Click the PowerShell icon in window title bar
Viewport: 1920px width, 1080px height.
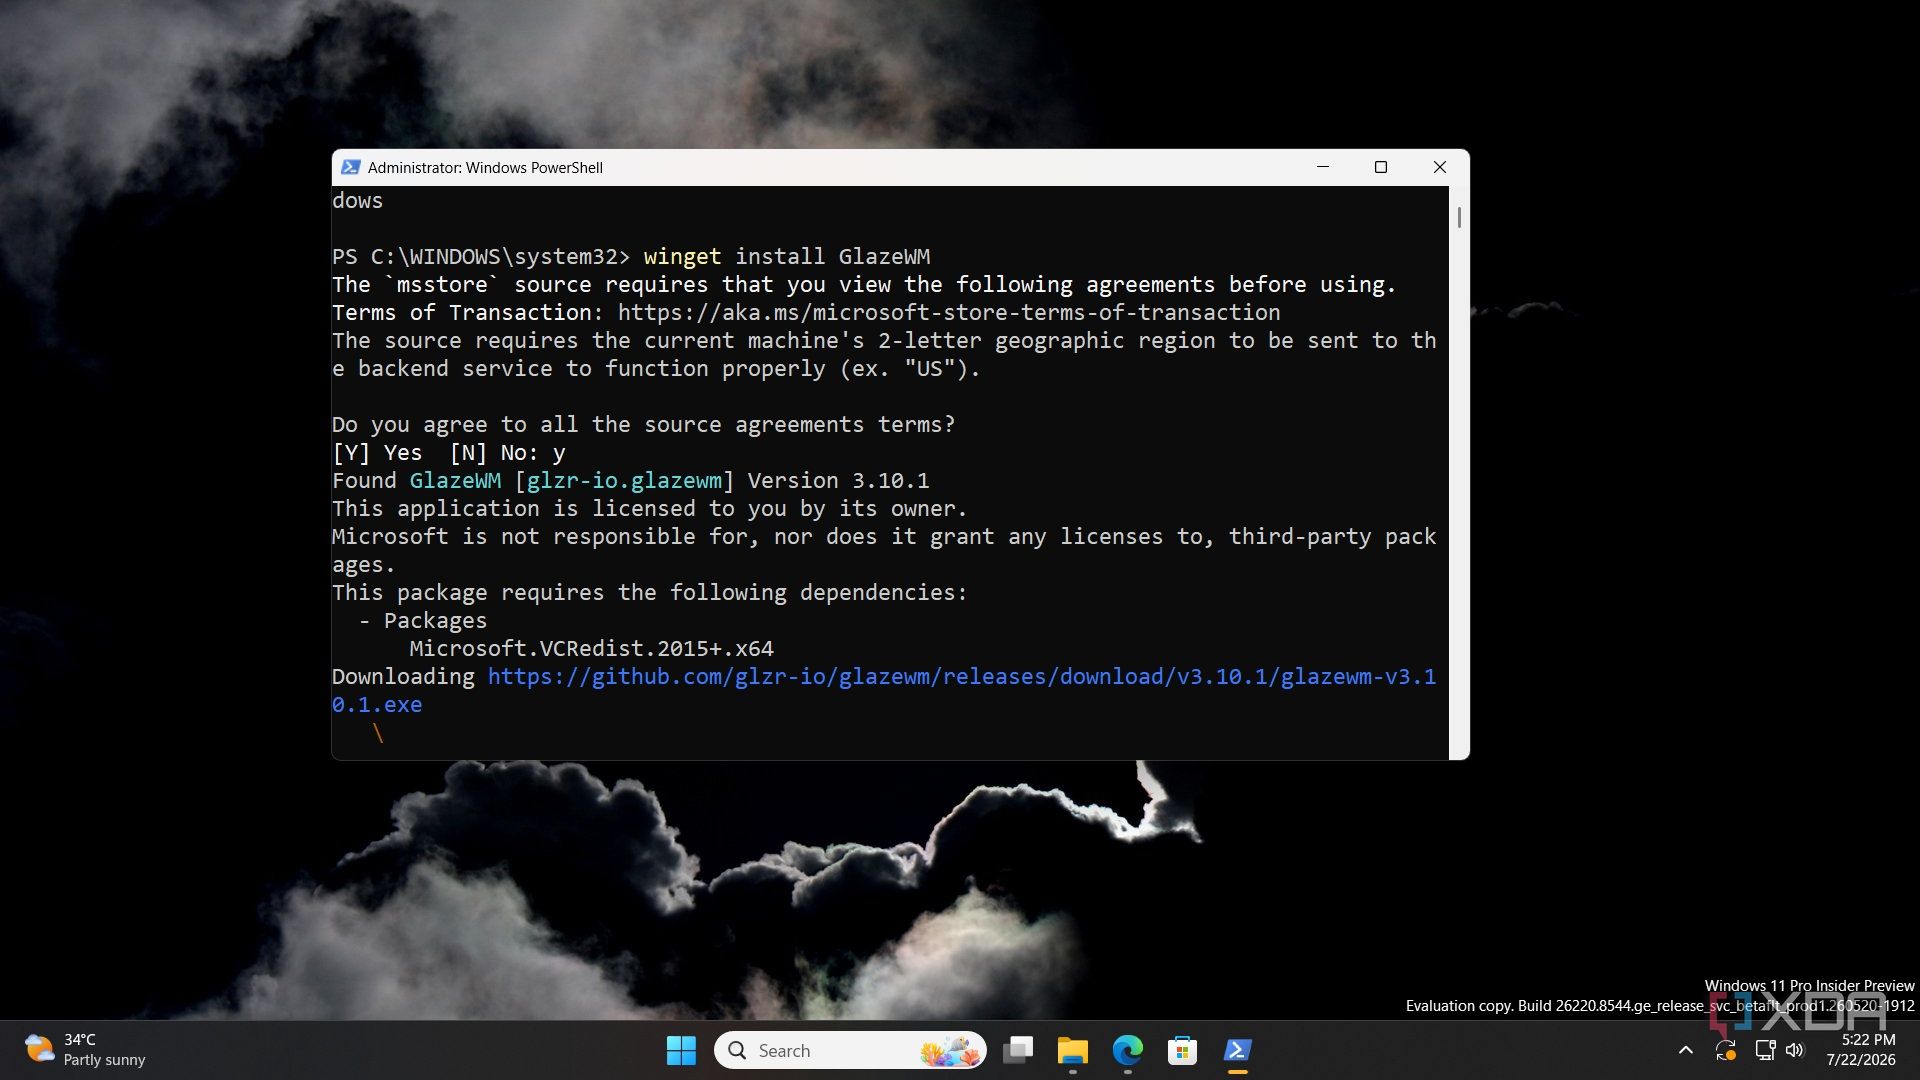coord(350,167)
